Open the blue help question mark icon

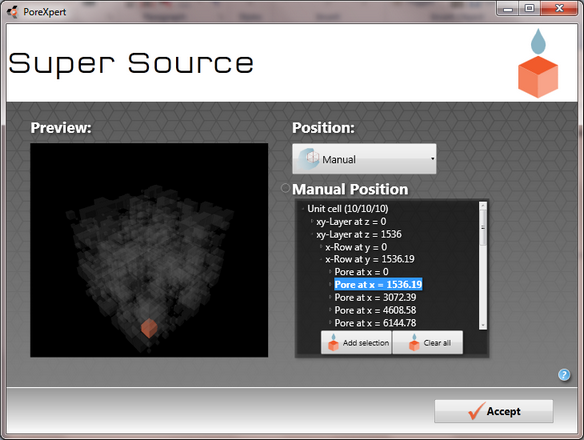(x=564, y=374)
